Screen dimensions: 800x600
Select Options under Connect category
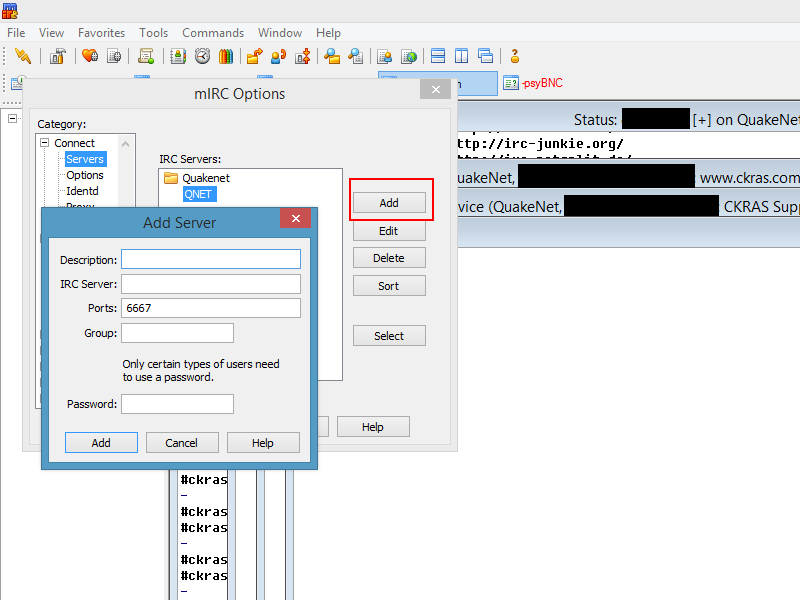coord(85,175)
